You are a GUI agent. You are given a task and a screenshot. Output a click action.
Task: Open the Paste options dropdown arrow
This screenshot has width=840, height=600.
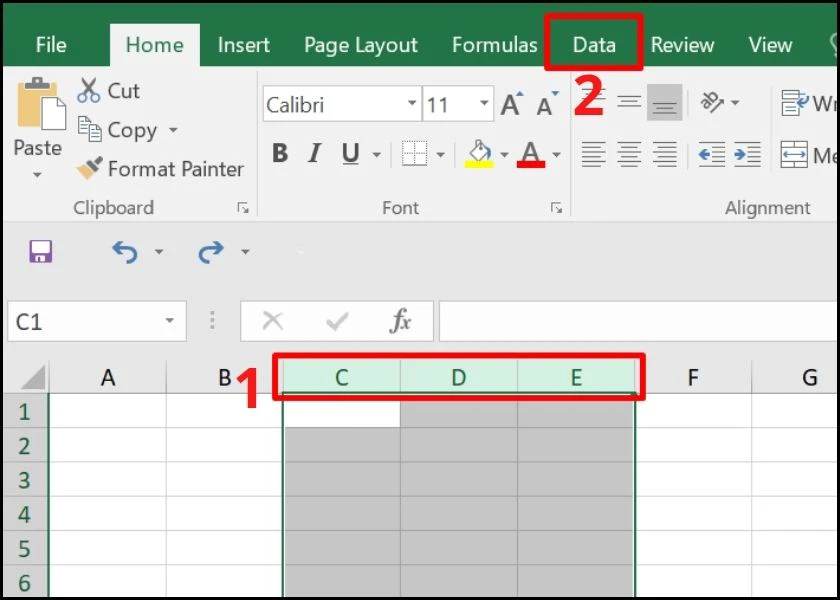tap(37, 175)
